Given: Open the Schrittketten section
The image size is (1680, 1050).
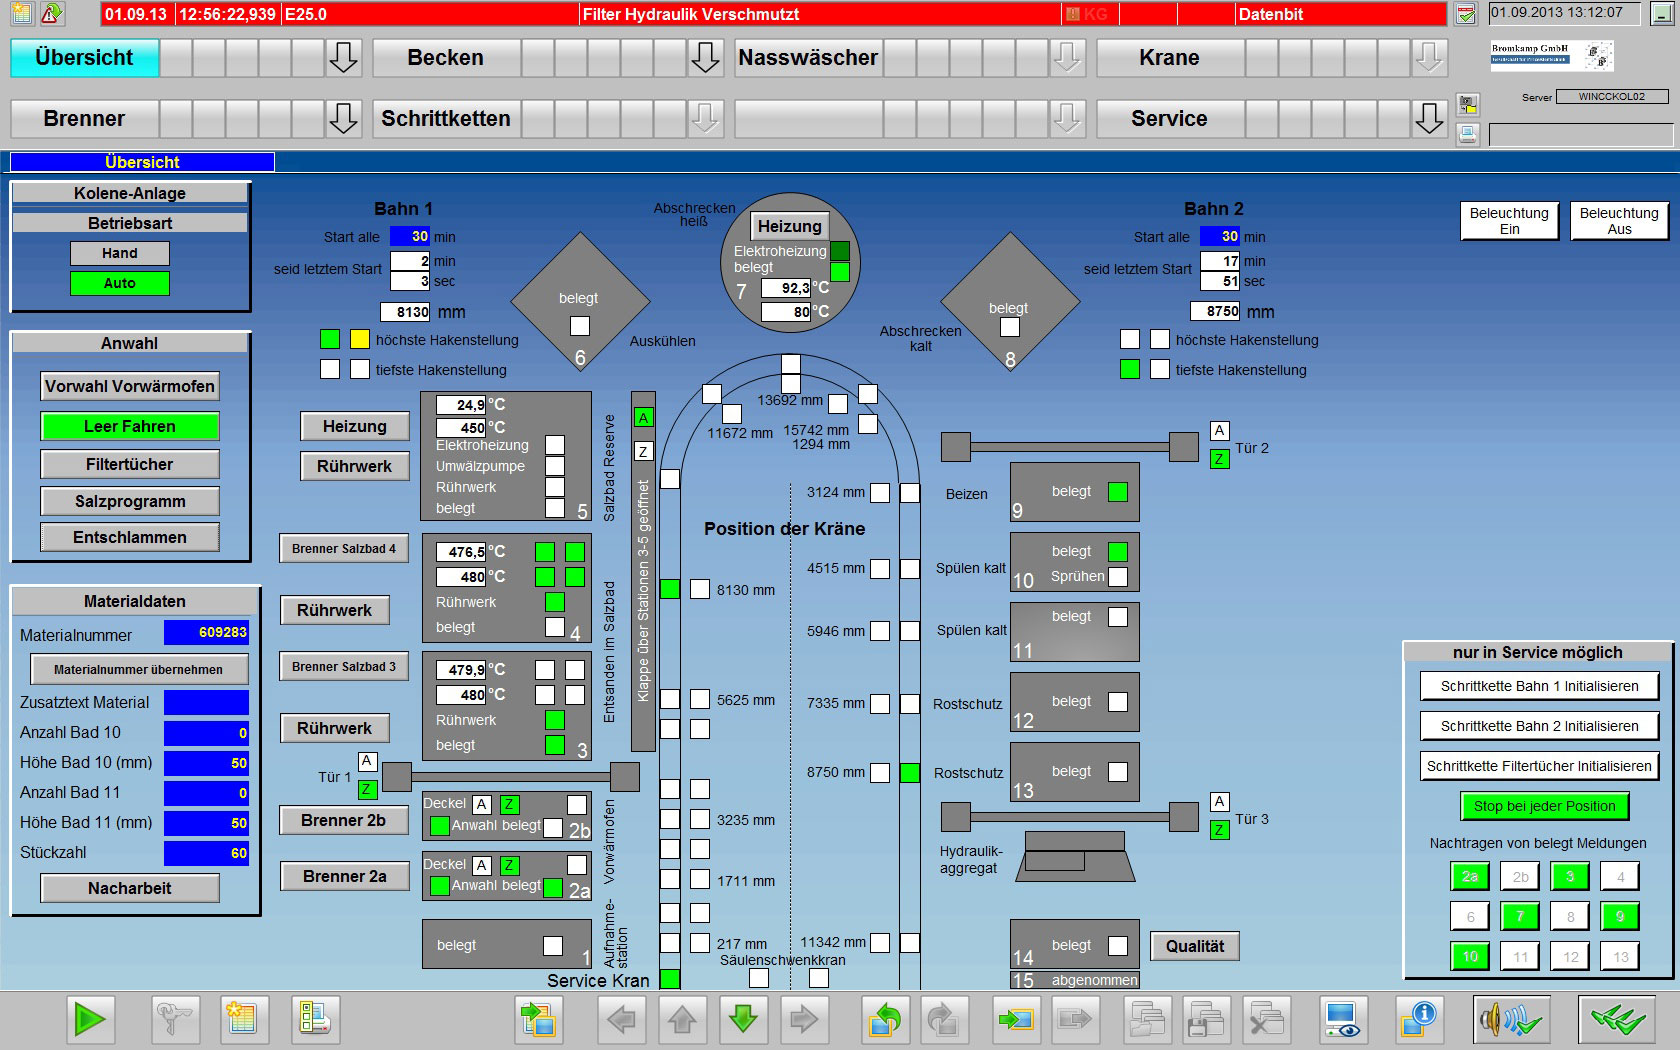Looking at the screenshot, I should click(446, 119).
